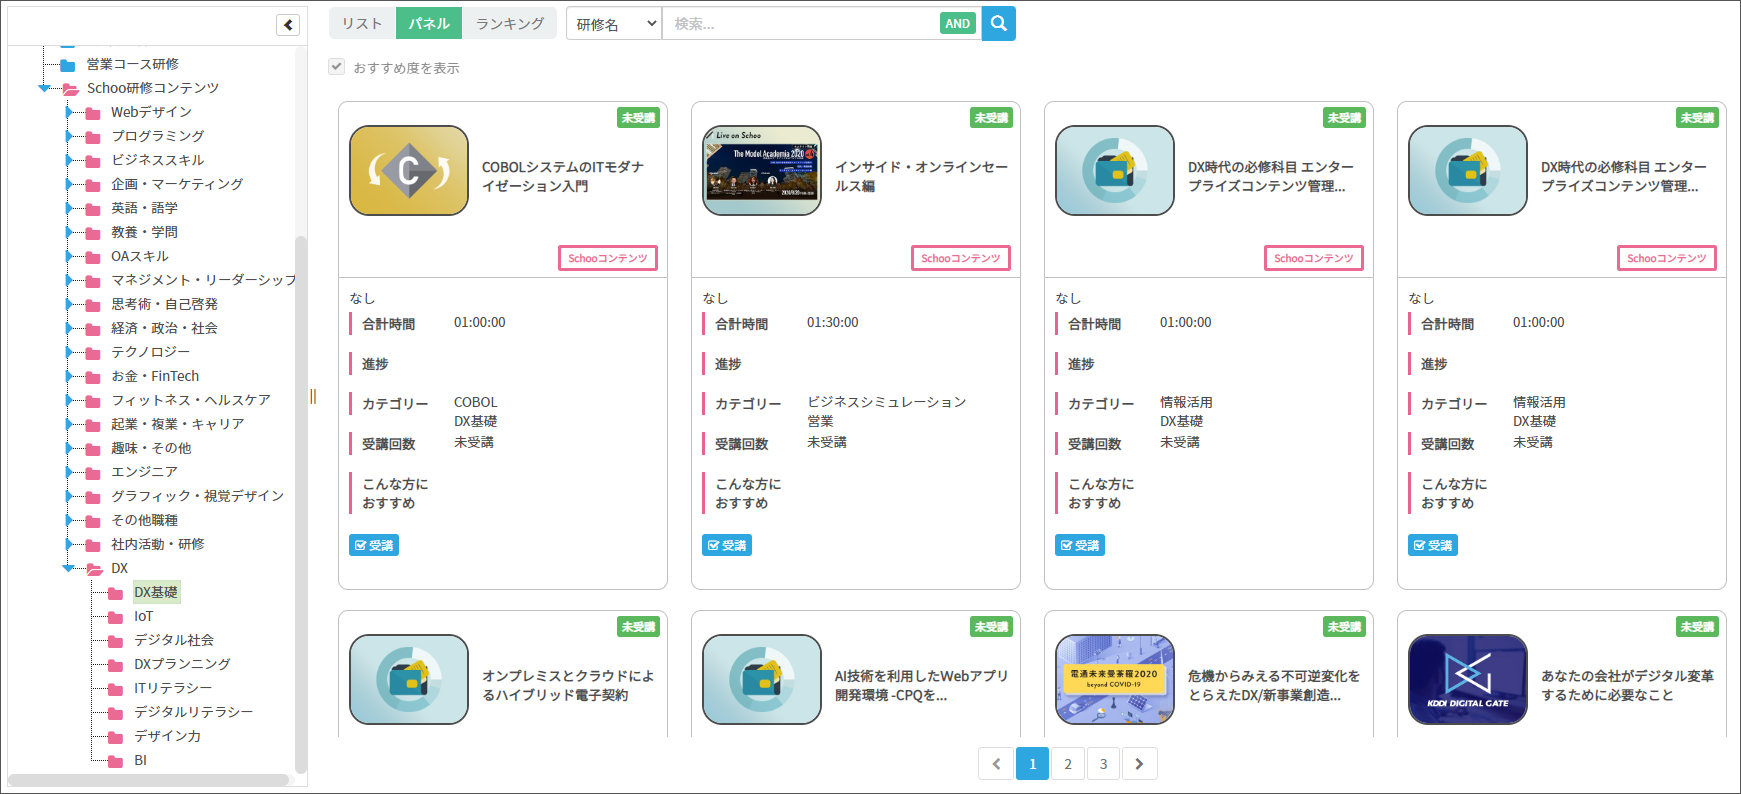
Task: Click the Schoo研修コンテンツ open folder icon
Action: [x=70, y=89]
